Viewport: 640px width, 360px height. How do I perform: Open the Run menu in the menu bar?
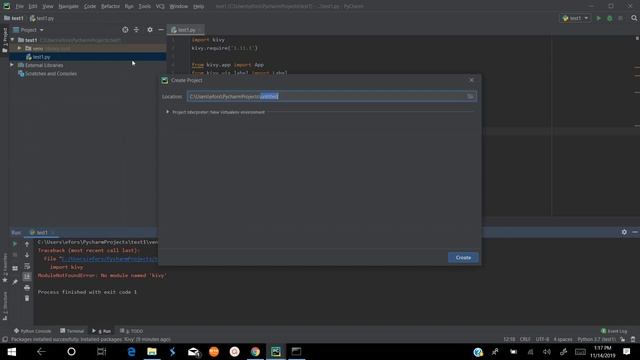[x=129, y=7]
